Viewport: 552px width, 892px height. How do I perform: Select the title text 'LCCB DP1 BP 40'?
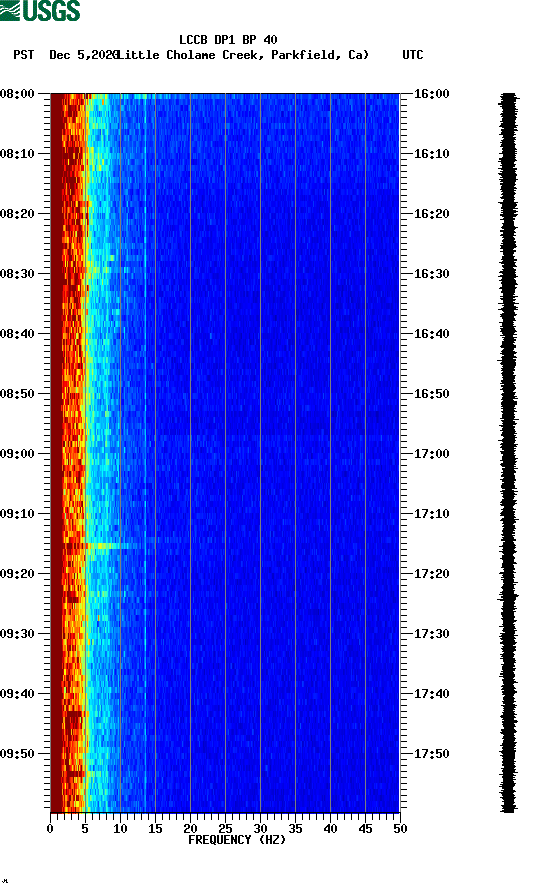228,40
